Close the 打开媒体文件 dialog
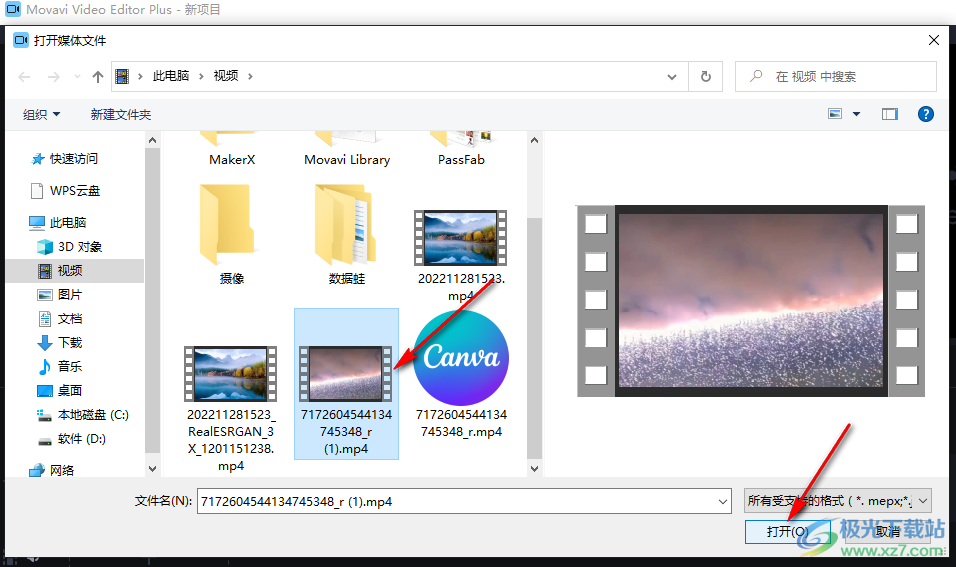956x567 pixels. coord(933,40)
